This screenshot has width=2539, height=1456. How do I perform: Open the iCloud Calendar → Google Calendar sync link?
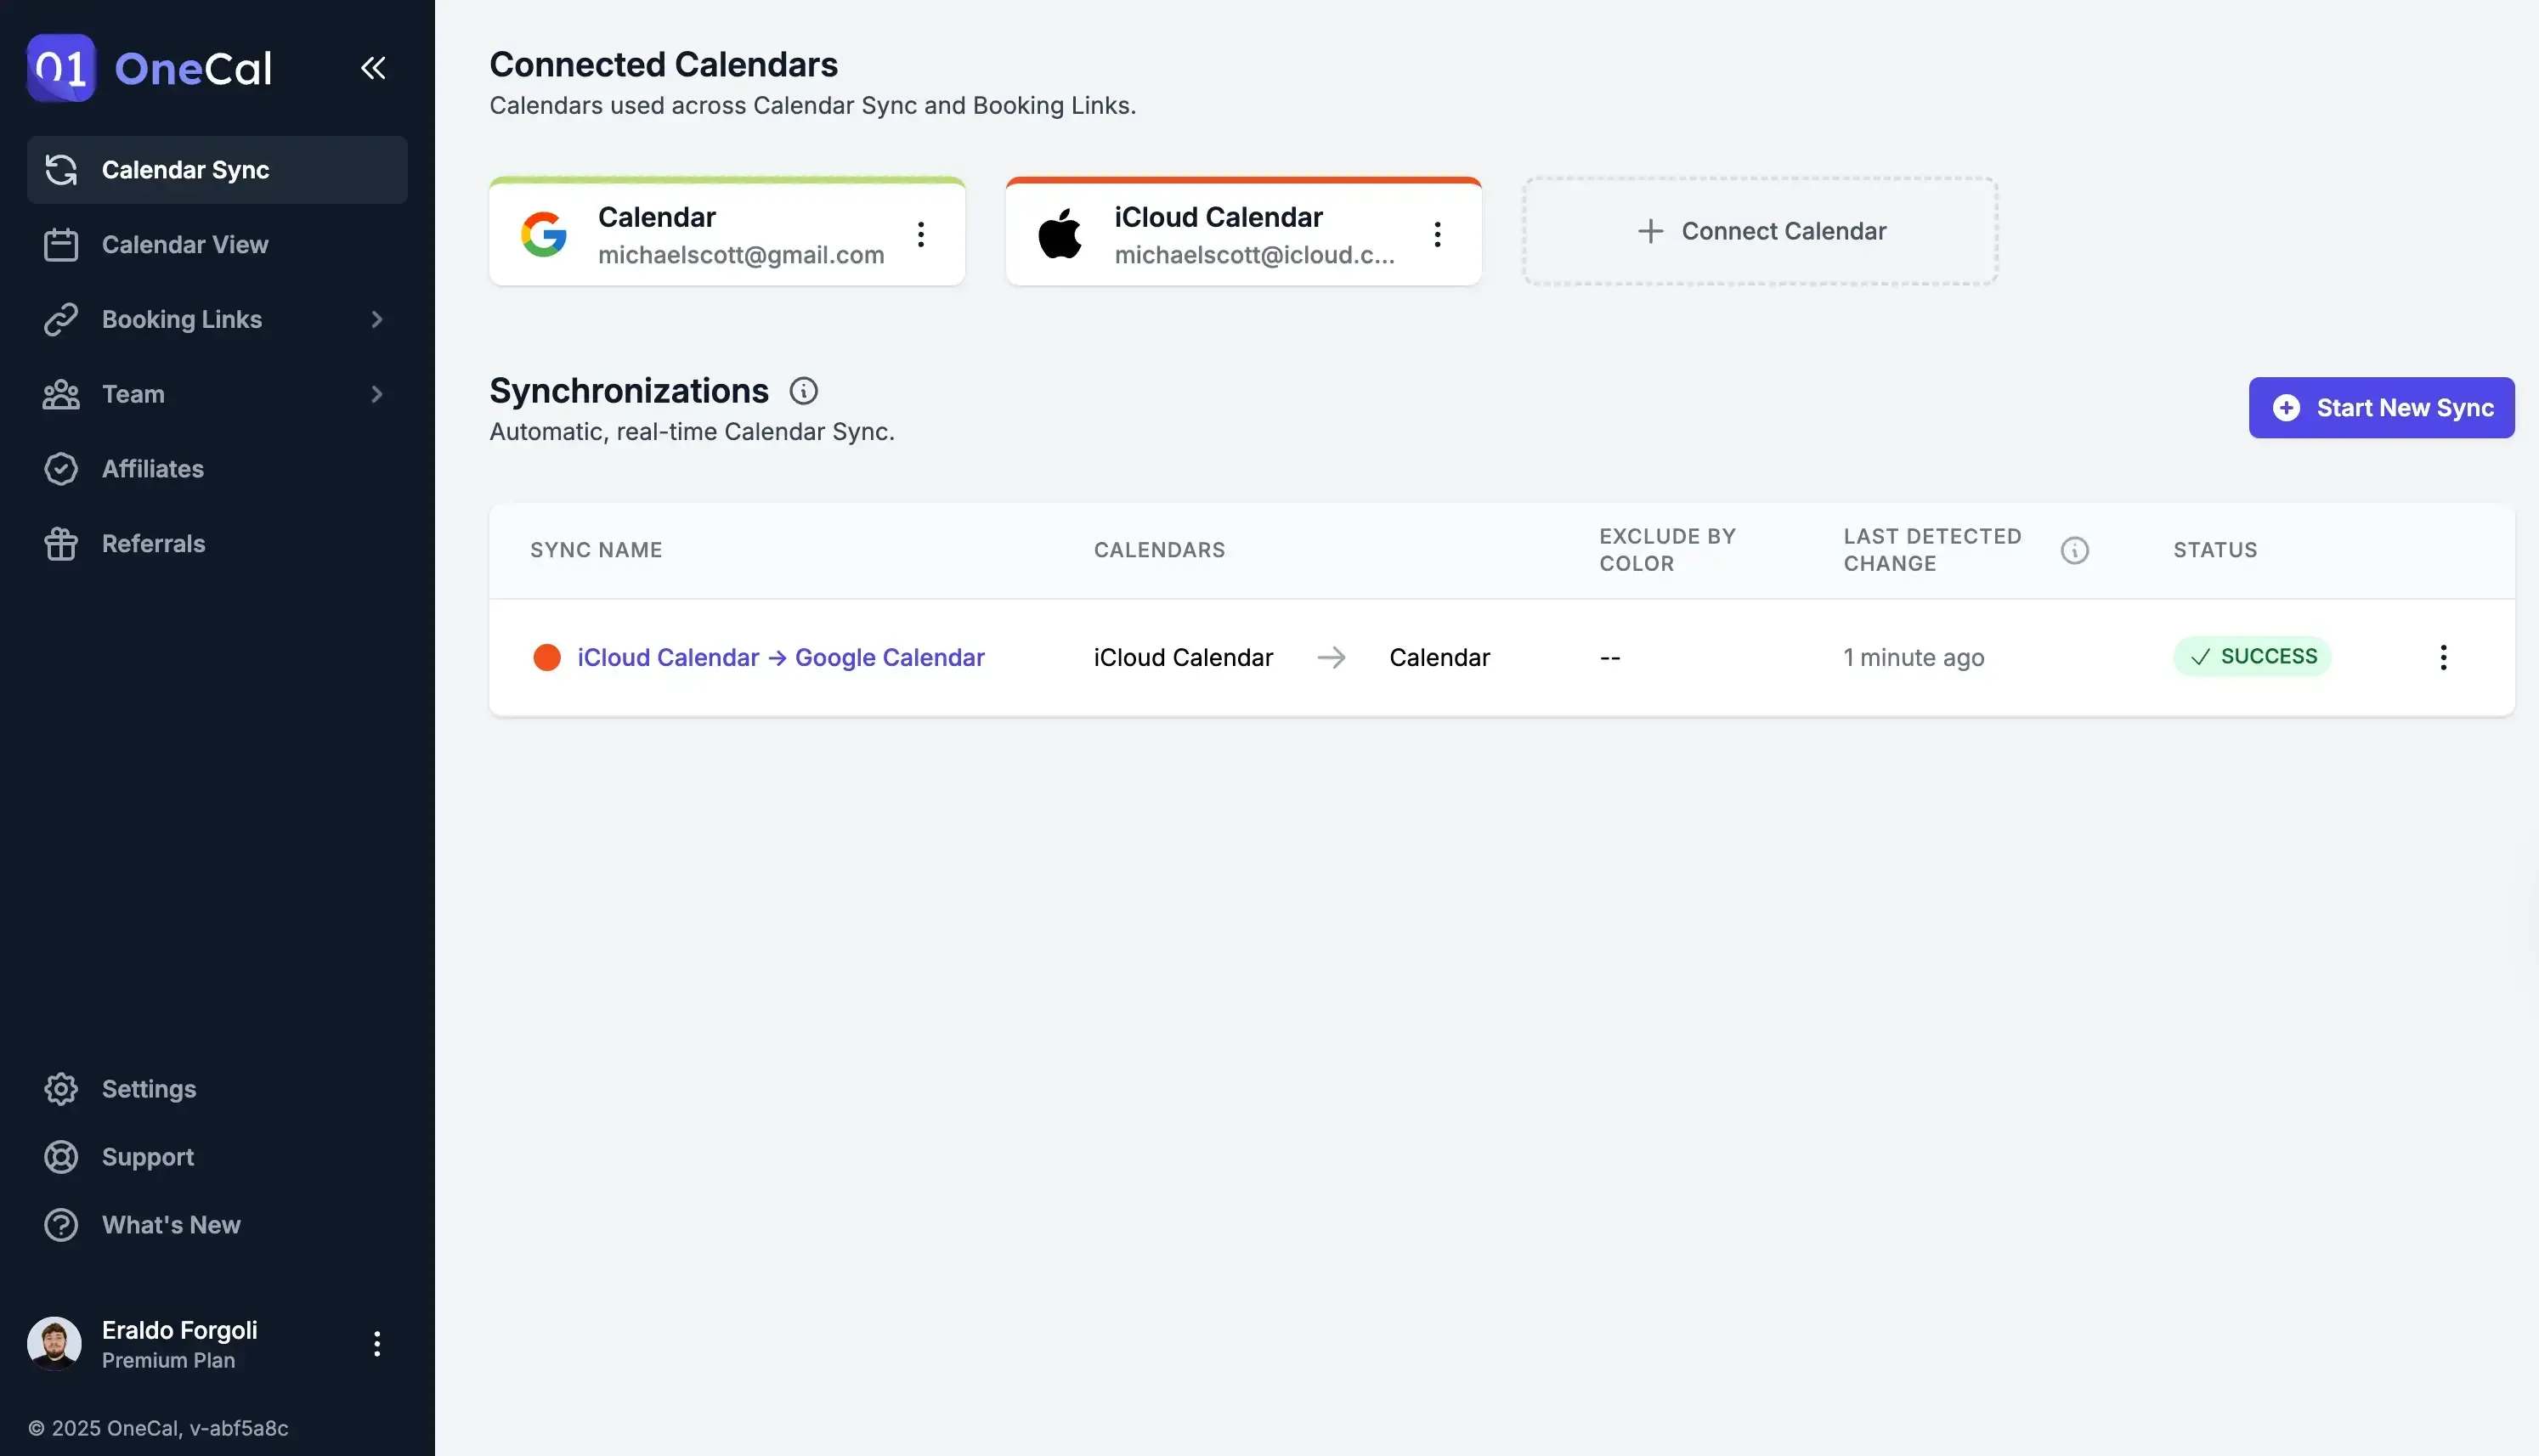coord(781,657)
